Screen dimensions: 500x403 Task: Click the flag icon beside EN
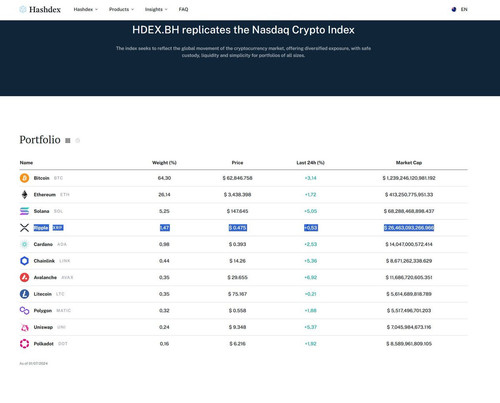click(454, 9)
